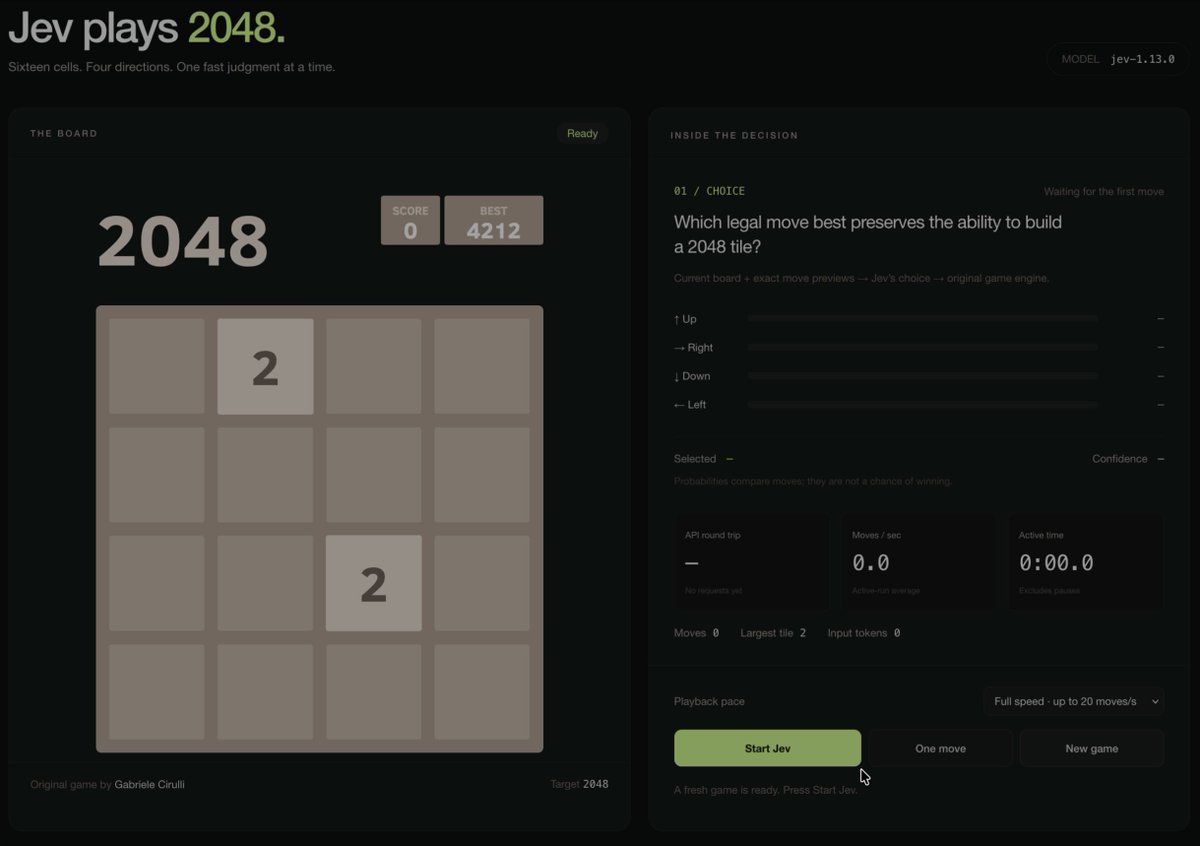The height and width of the screenshot is (846, 1200).
Task: Click the SCORE box
Action: 410,220
